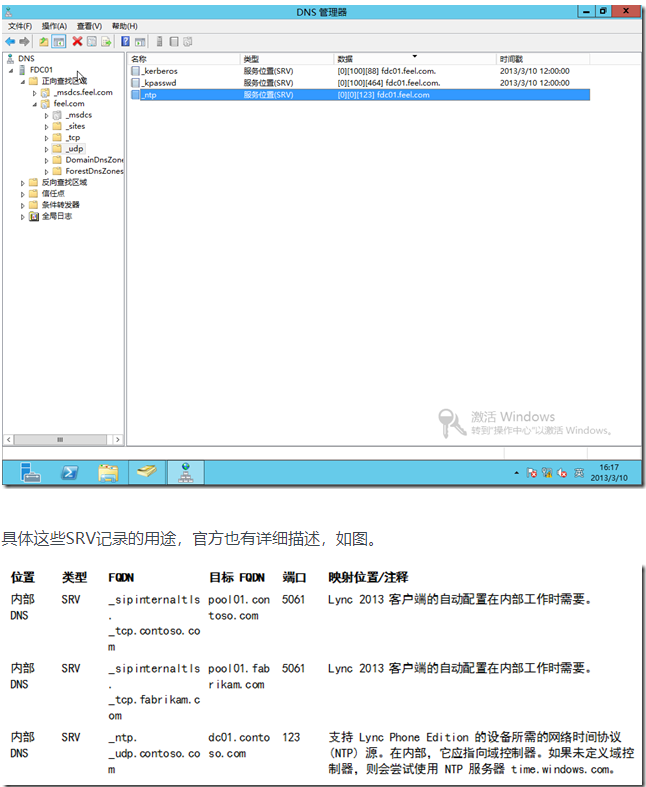Viewport: 646px width, 787px height.
Task: Click the network status tray icon
Action: pyautogui.click(x=547, y=473)
